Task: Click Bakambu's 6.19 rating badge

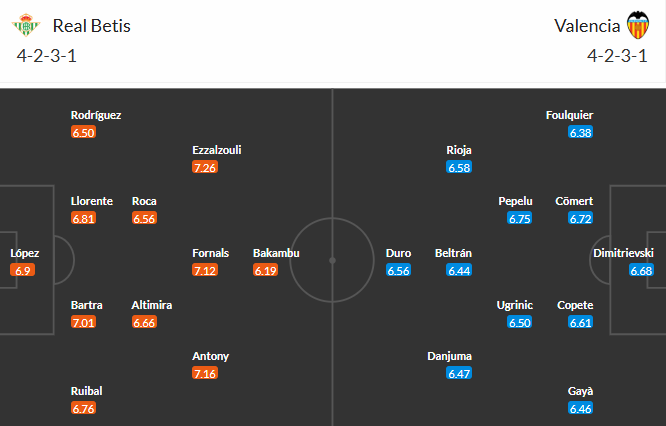Action: [265, 270]
